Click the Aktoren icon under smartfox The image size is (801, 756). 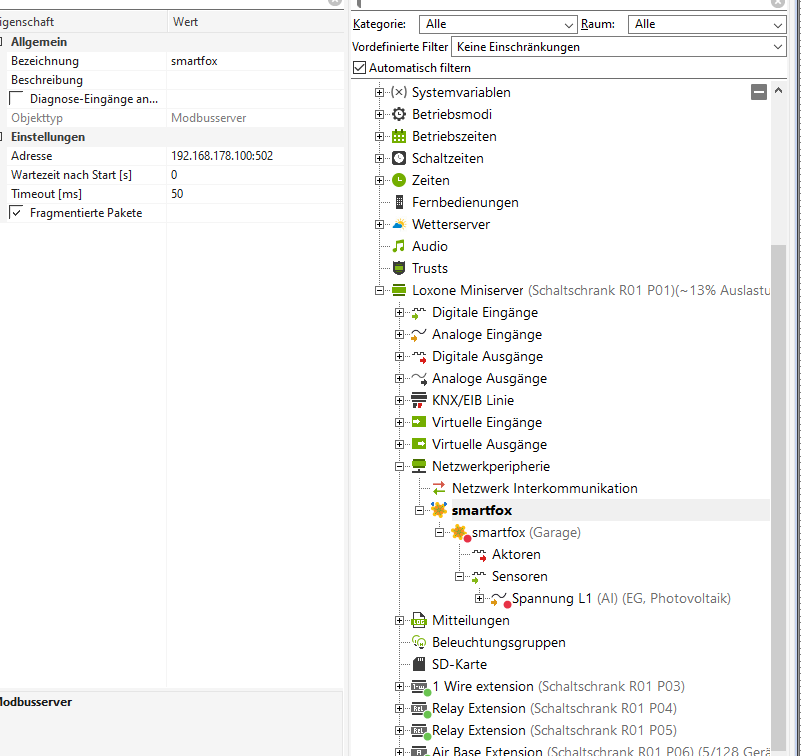pos(479,555)
